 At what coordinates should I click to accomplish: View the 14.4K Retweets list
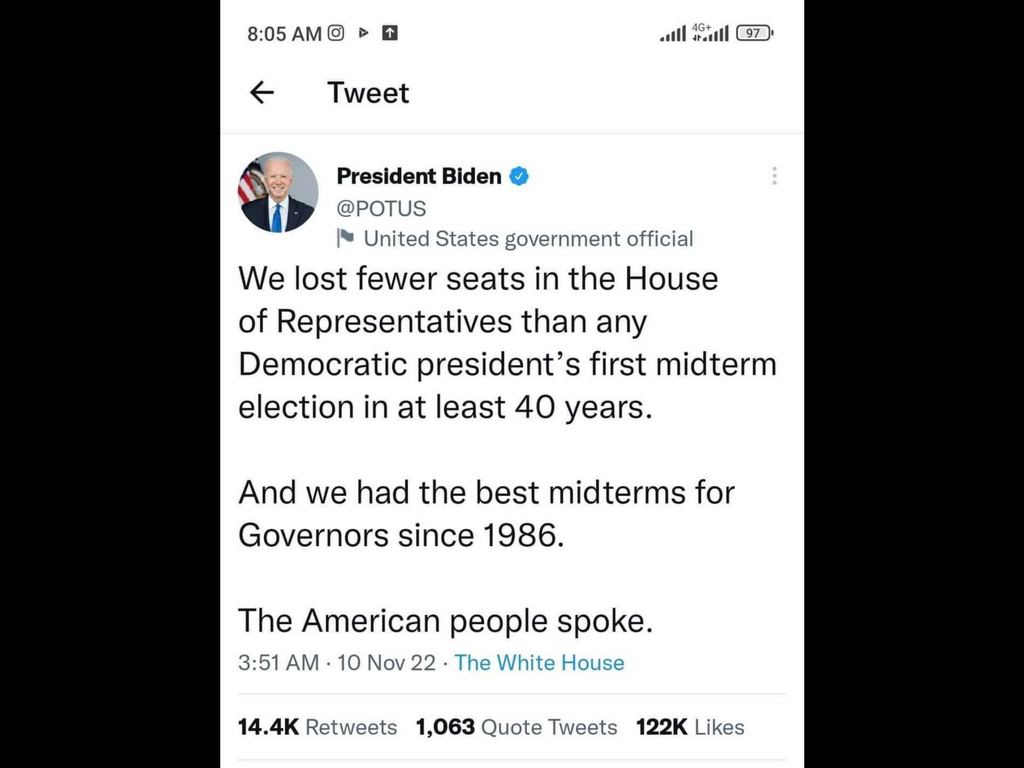pyautogui.click(x=317, y=727)
